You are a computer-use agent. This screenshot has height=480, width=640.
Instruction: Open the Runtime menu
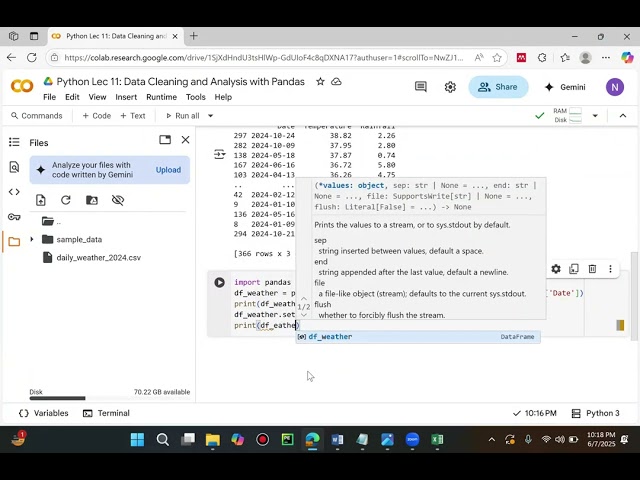(162, 97)
